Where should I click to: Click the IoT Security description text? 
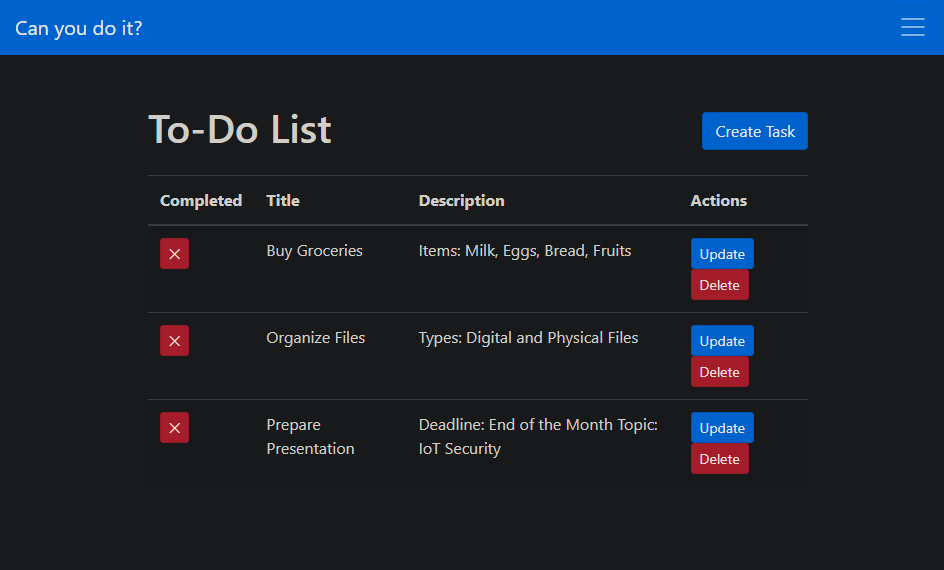[459, 449]
